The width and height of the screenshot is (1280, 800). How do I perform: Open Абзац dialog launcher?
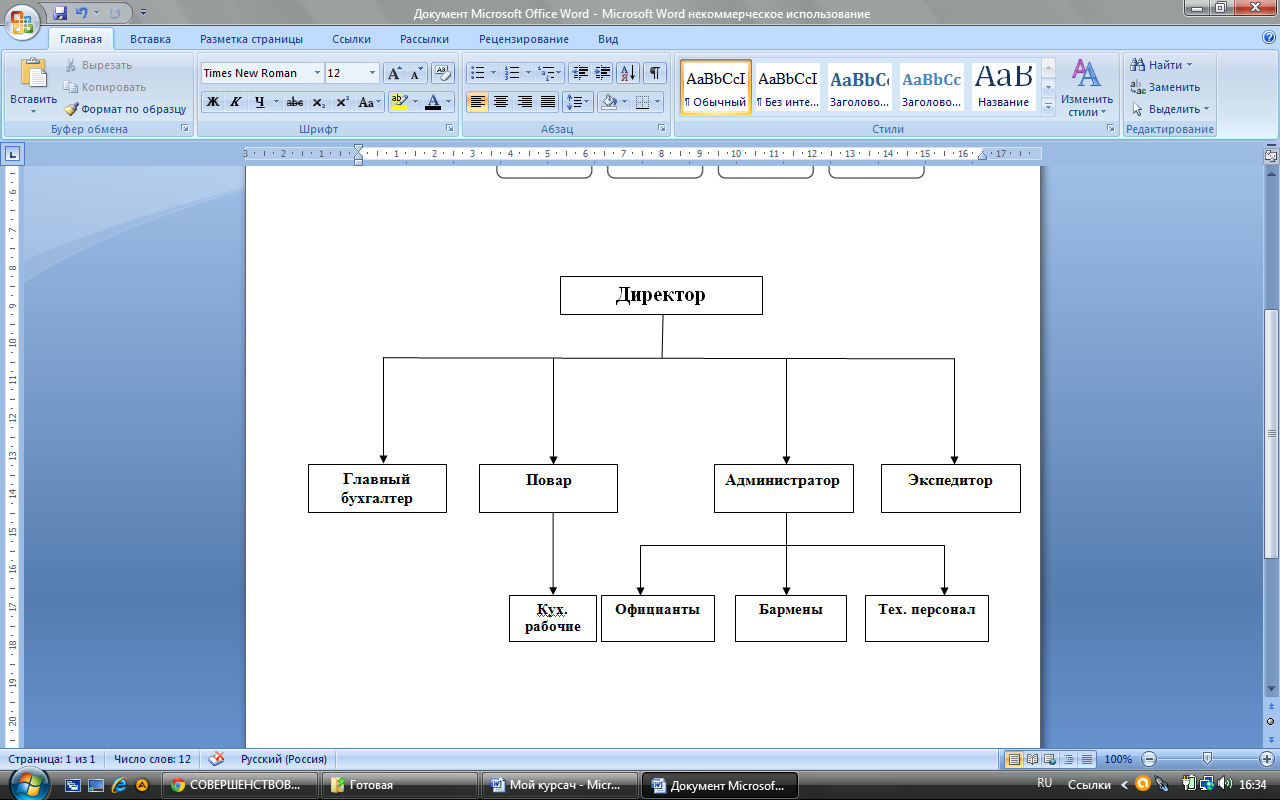pos(662,129)
